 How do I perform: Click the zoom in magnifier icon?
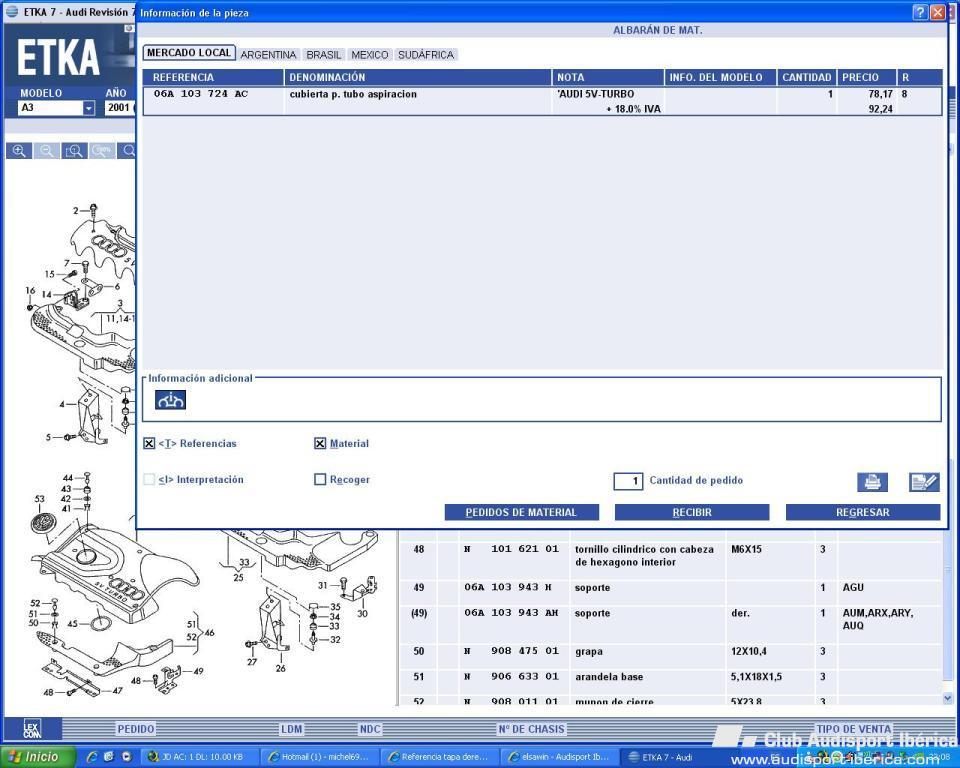point(19,151)
